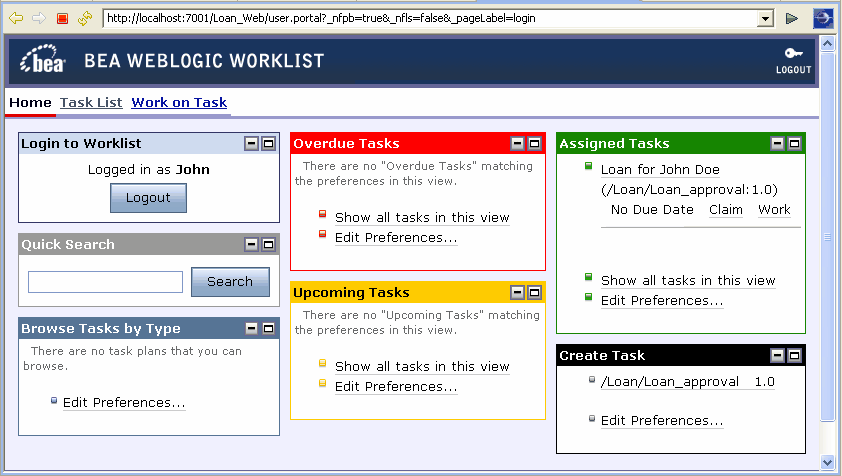Open the Work on Task tab
Screen dimensions: 842x476
point(179,103)
